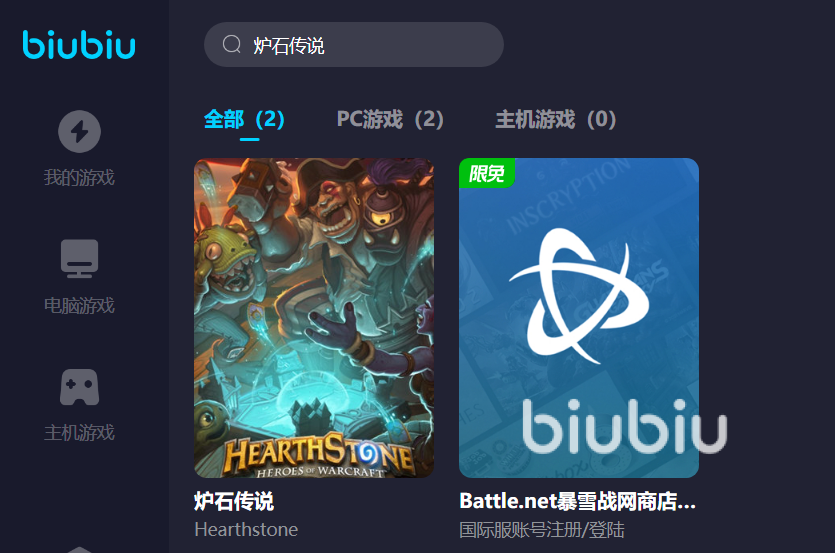Image resolution: width=835 pixels, height=553 pixels.
Task: Click the green 限免 badge
Action: click(487, 173)
